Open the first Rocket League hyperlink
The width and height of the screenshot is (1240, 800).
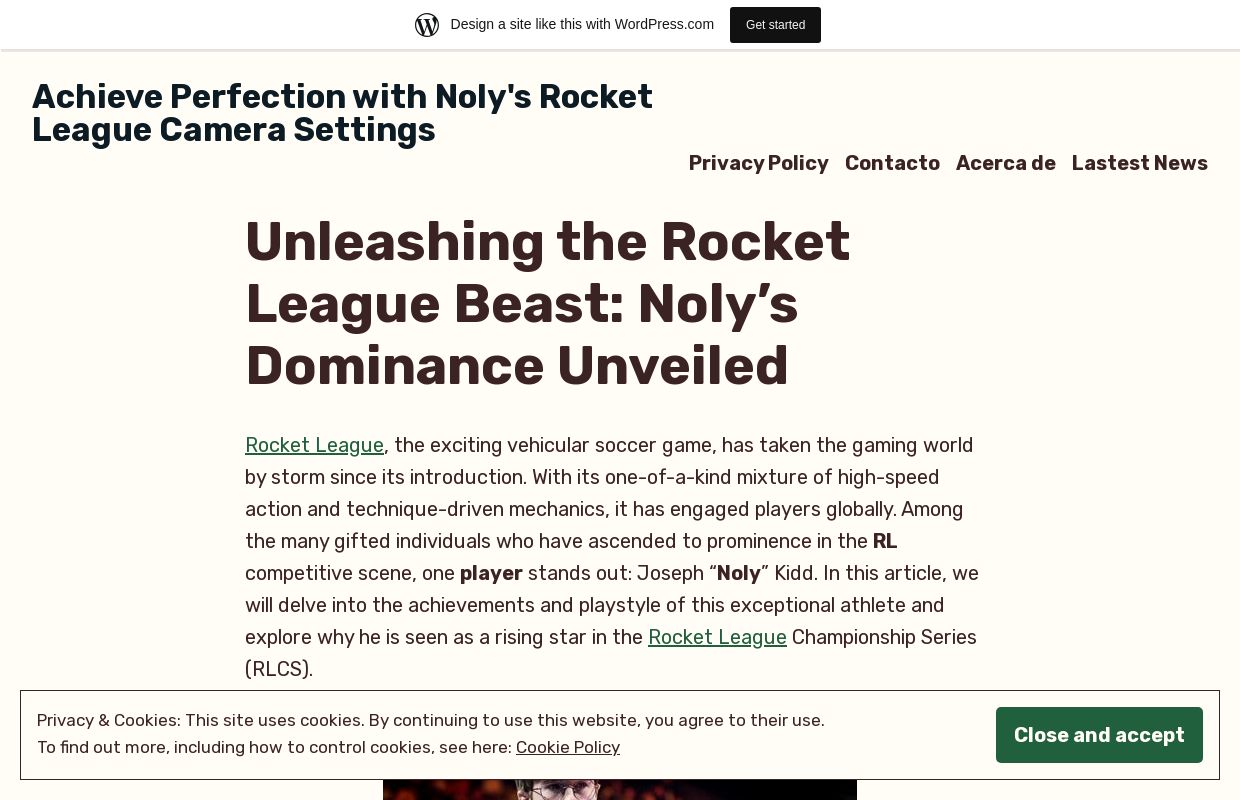(314, 445)
